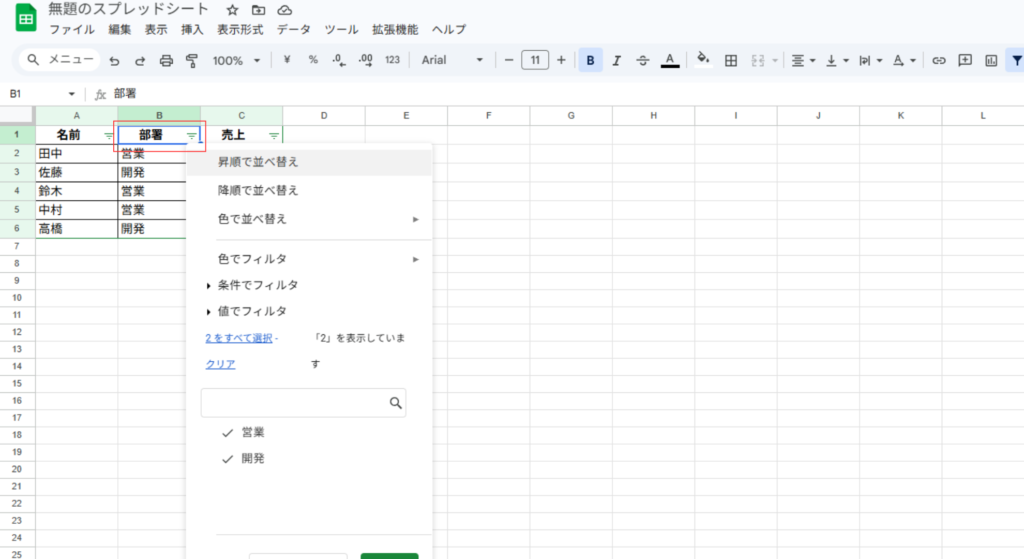Open the merge cells dropdown arrow
The height and width of the screenshot is (559, 1024).
[x=775, y=60]
